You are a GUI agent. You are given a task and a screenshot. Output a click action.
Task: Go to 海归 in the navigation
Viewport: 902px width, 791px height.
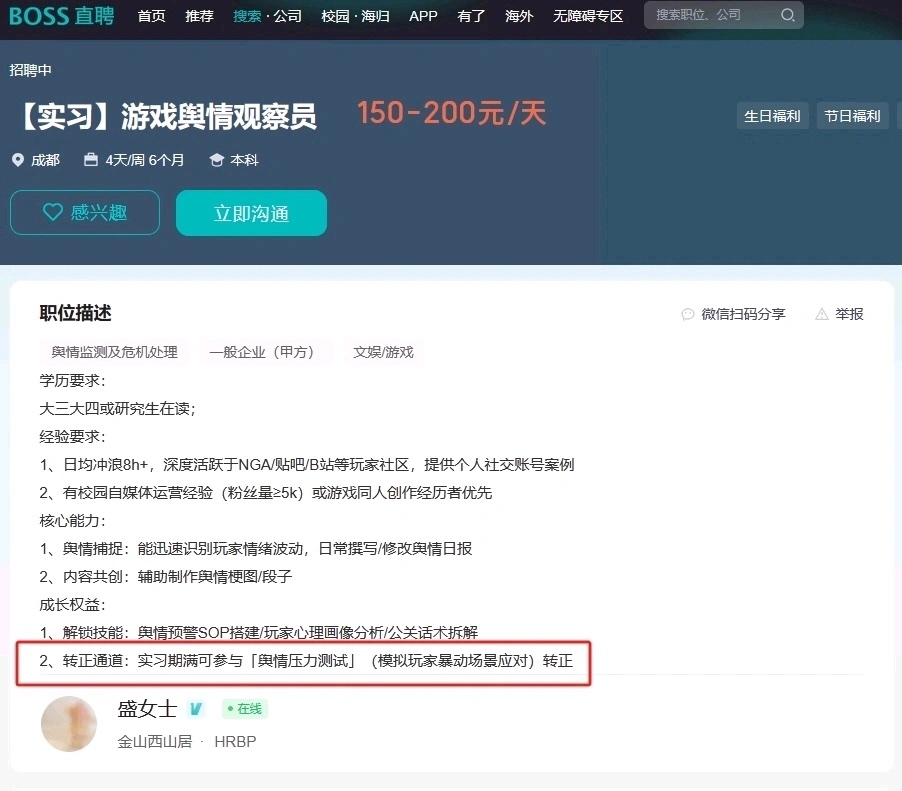376,16
